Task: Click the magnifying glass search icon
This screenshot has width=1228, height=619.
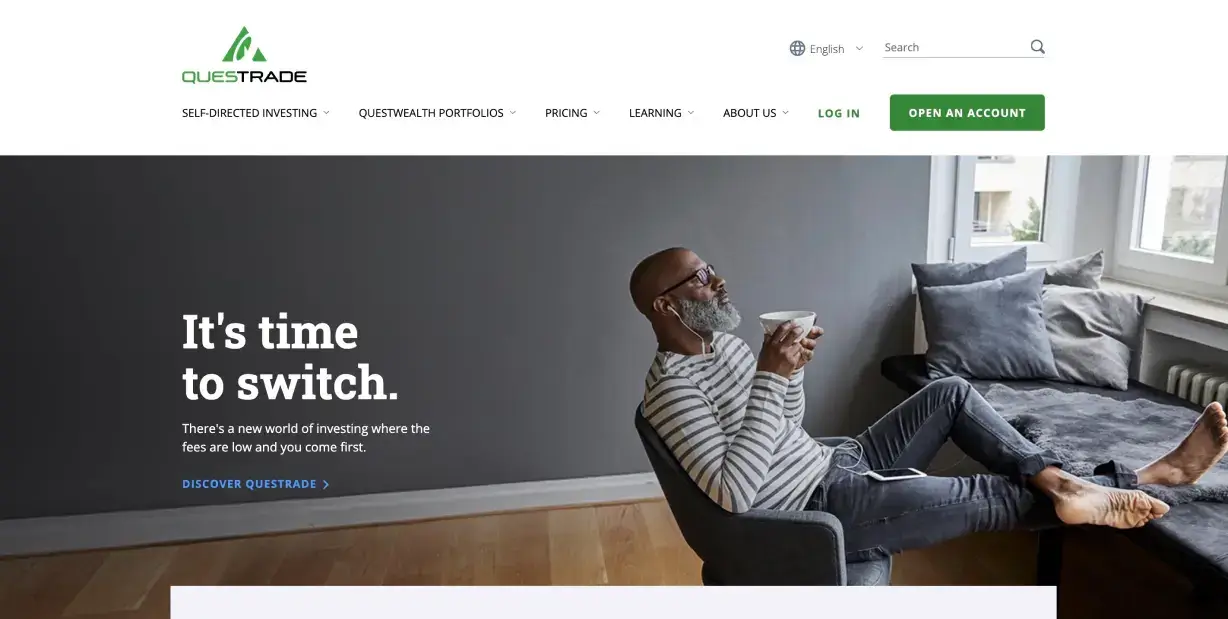Action: pos(1037,46)
